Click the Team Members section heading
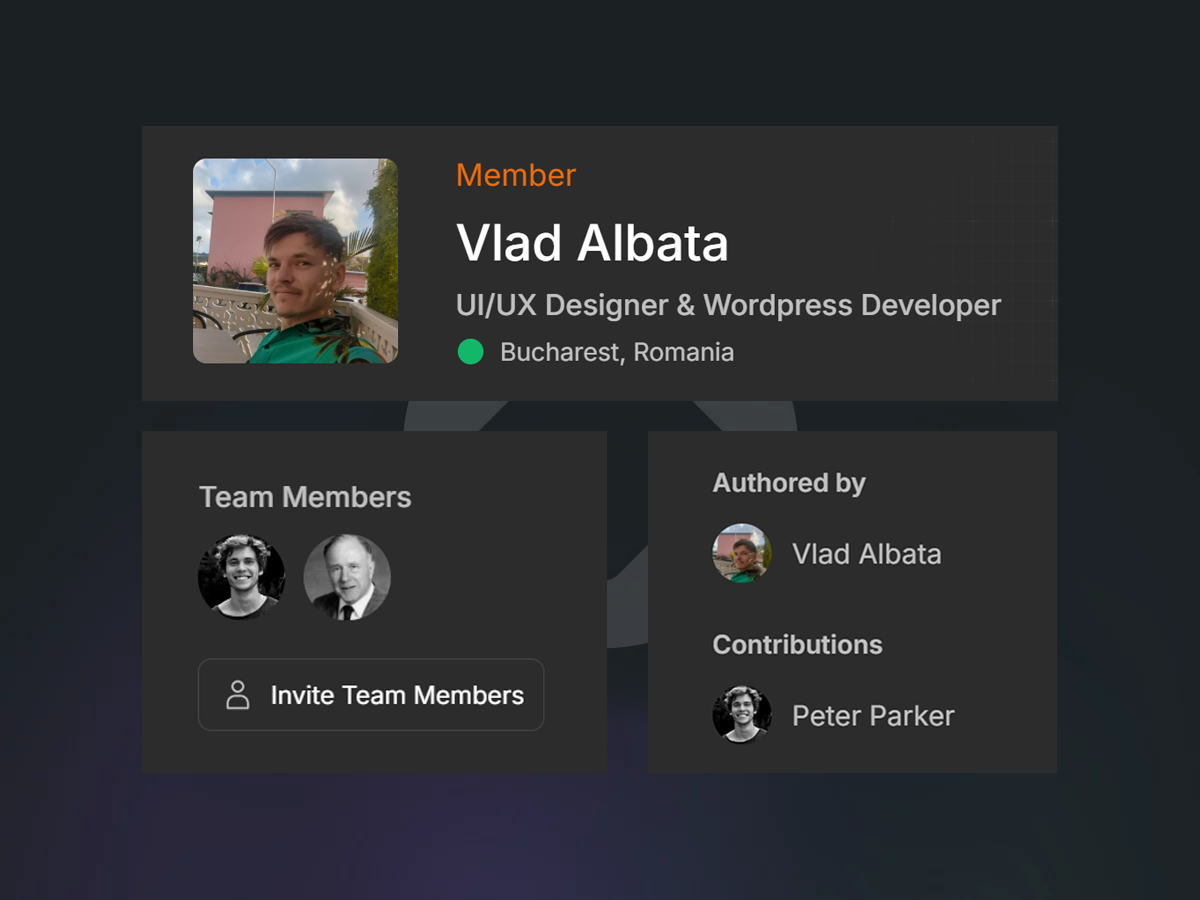The width and height of the screenshot is (1200, 900). (305, 497)
